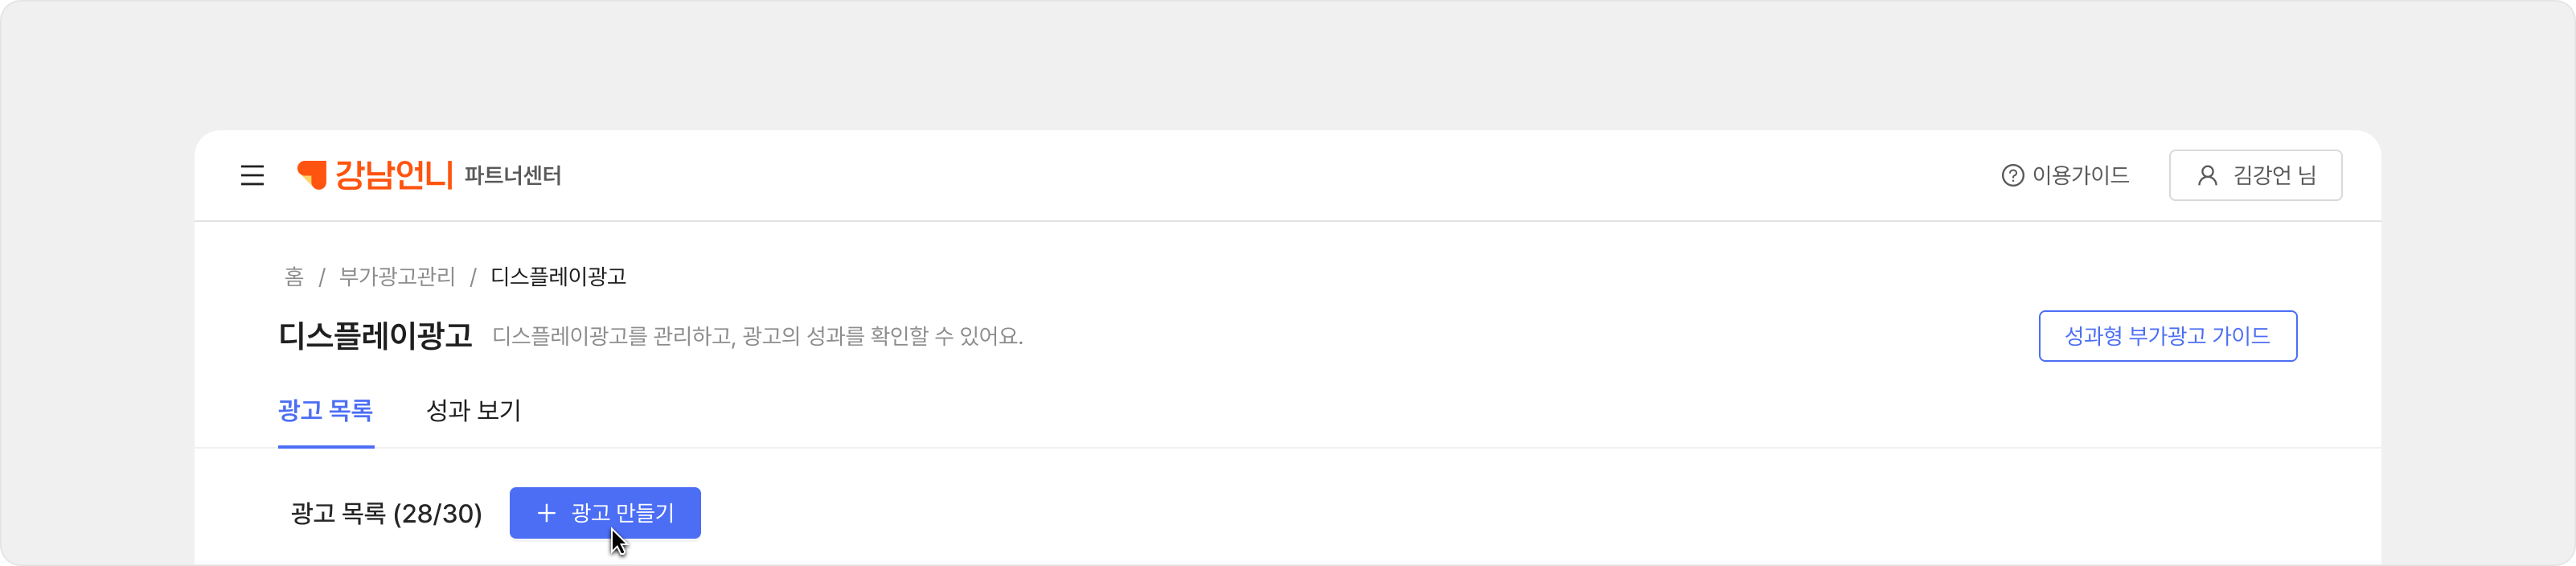Viewport: 2576px width, 566px height.
Task: Navigate to 부가광고관리 breadcrumb link
Action: pyautogui.click(x=397, y=277)
